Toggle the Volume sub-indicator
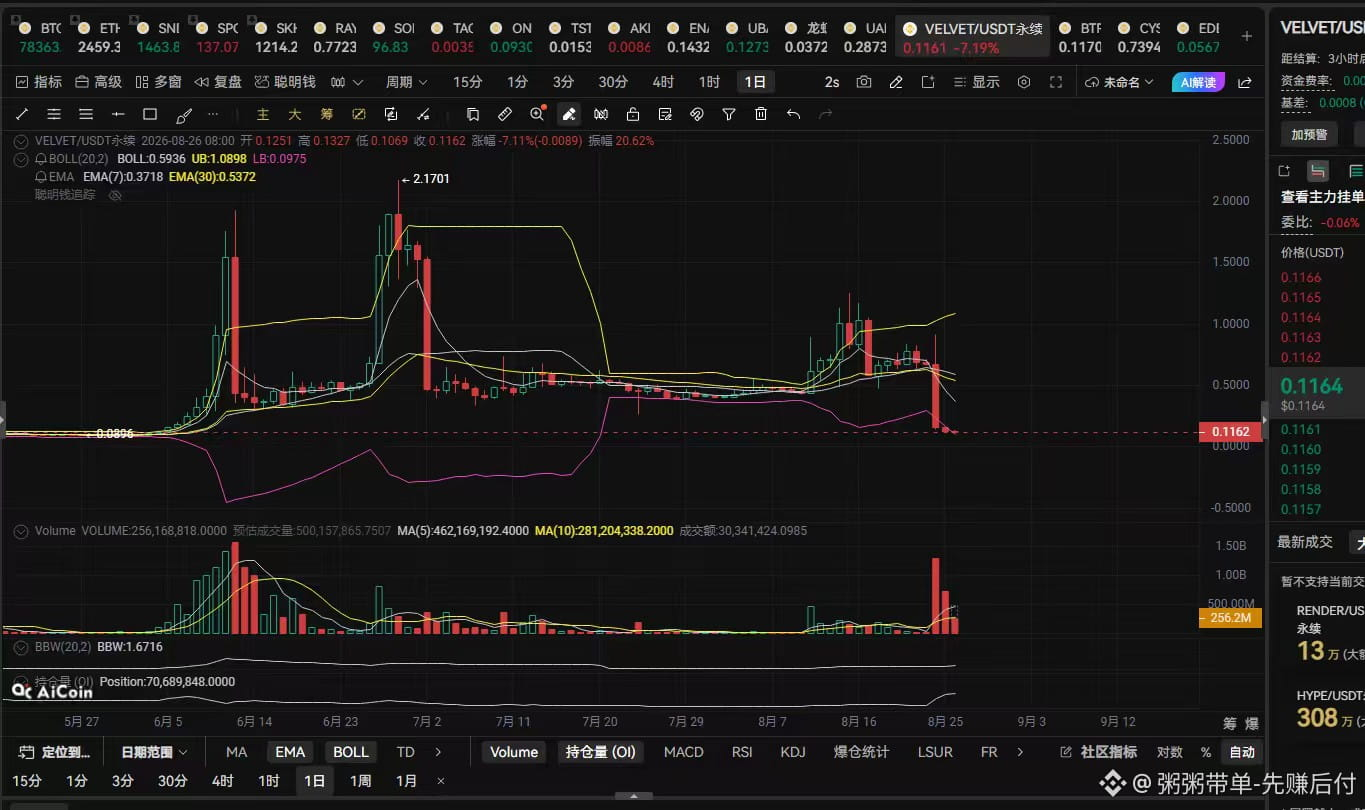This screenshot has width=1365, height=810. (x=514, y=752)
